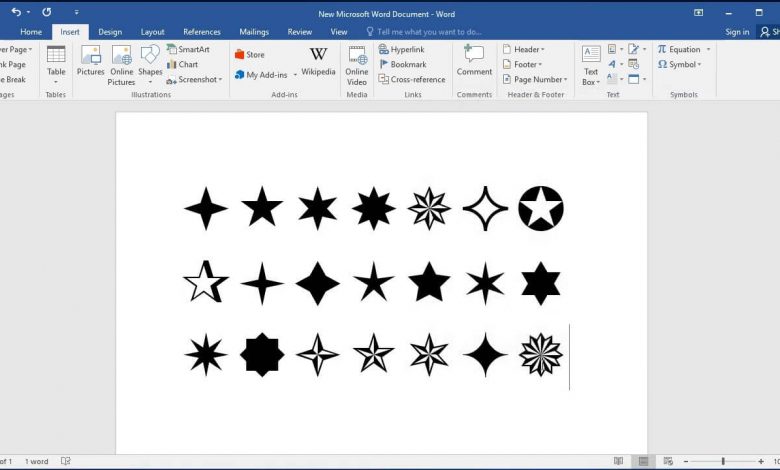Open the proofing status icon in status bar
The width and height of the screenshot is (780, 470).
(x=66, y=461)
